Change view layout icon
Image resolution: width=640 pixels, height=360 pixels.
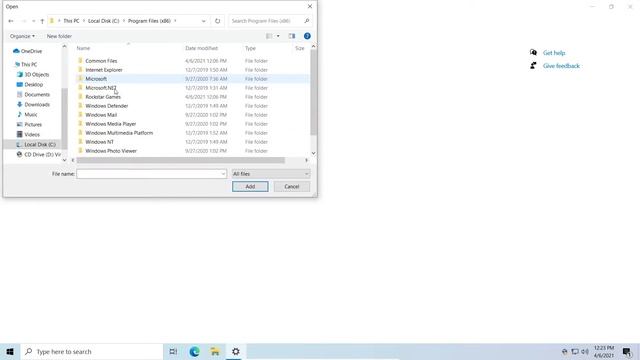[269, 36]
